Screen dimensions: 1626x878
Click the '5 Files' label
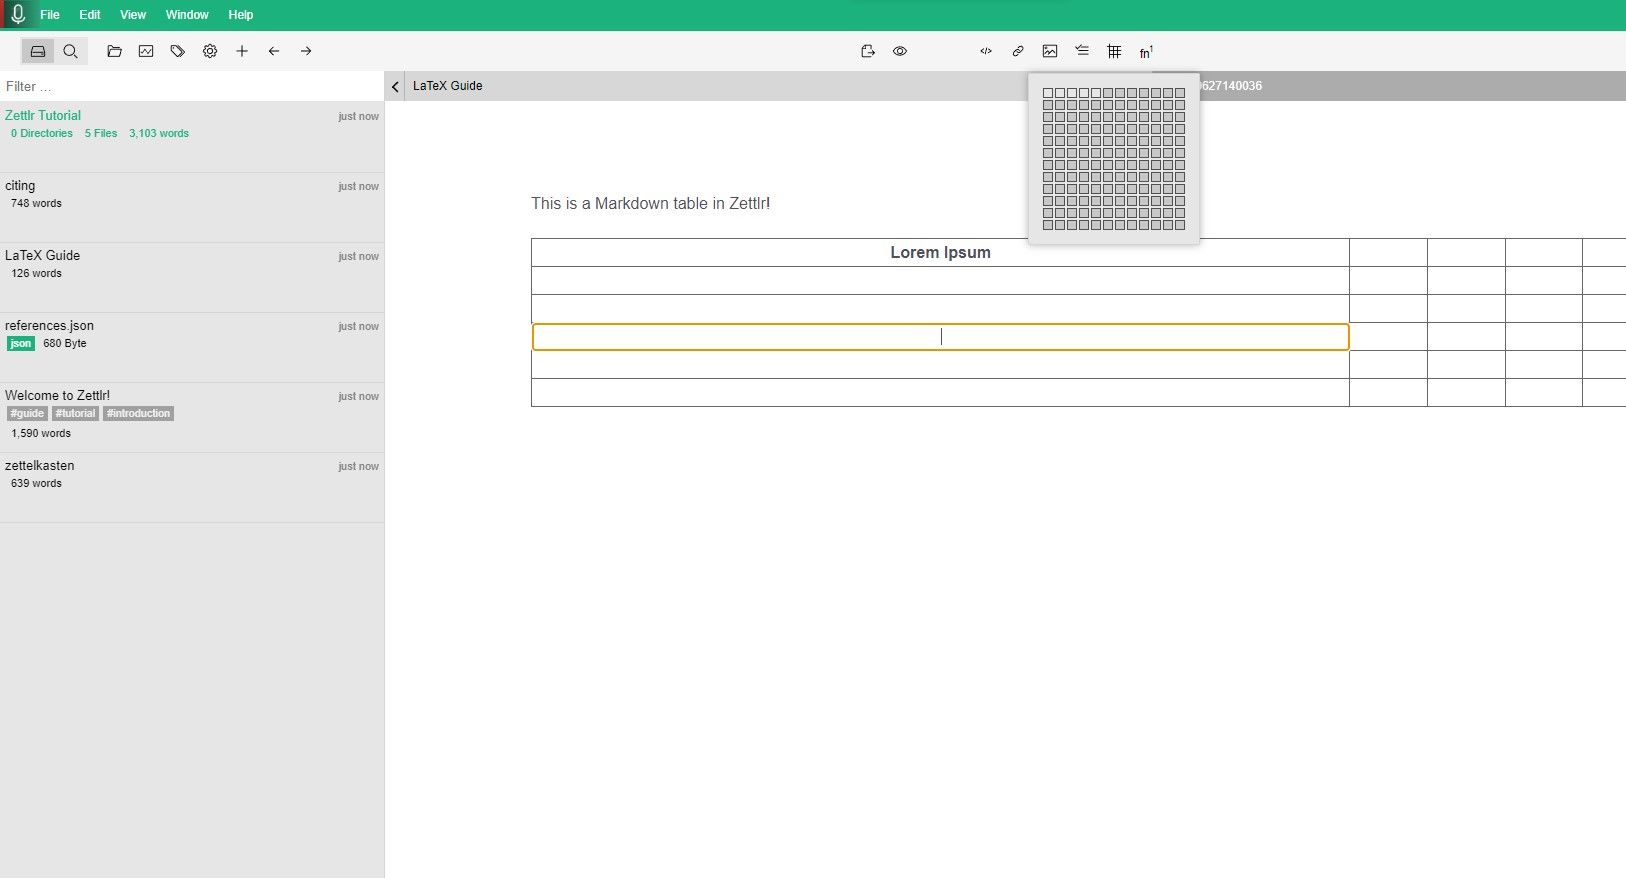(x=101, y=133)
